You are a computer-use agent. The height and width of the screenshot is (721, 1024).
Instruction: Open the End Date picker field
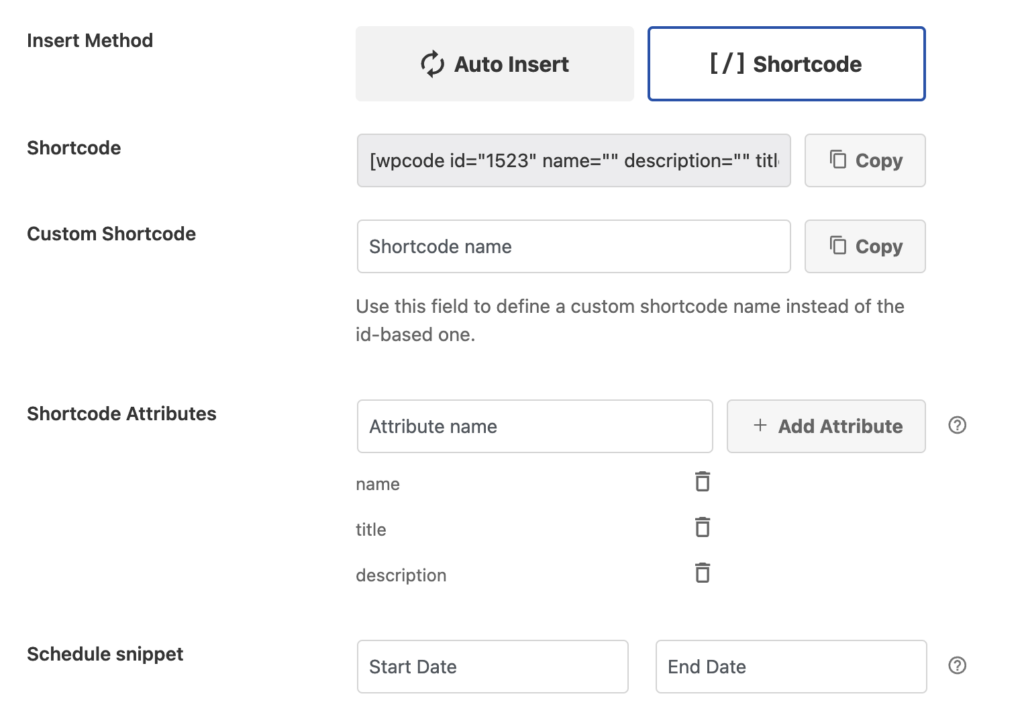(791, 667)
